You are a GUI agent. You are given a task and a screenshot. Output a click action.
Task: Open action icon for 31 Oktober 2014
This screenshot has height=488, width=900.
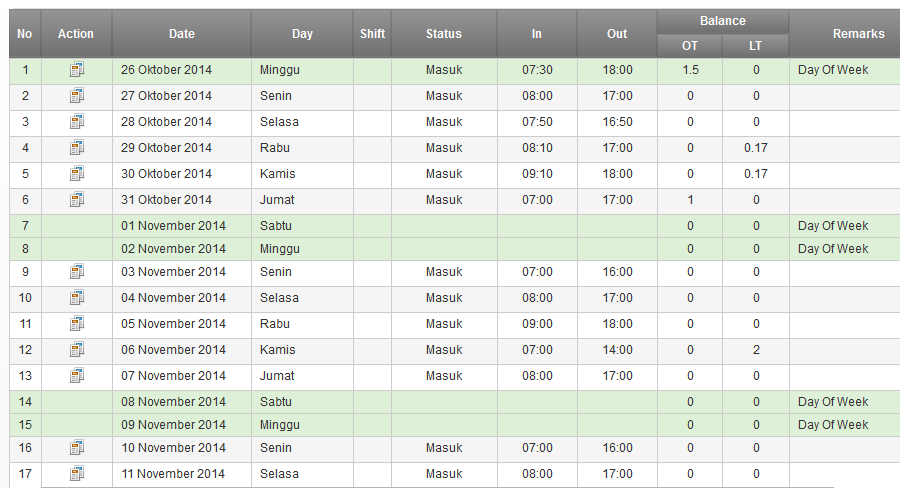77,199
